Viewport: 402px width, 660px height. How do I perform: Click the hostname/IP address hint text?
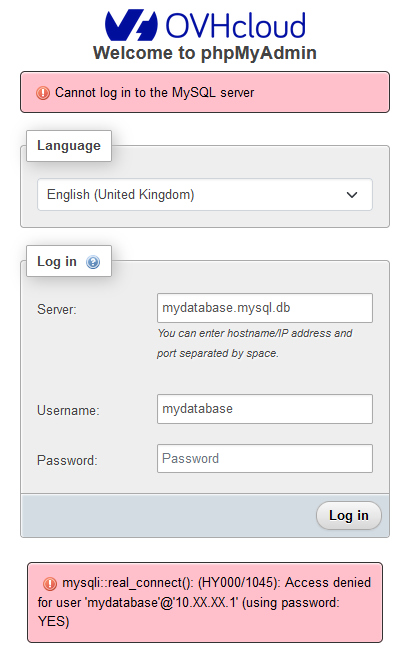tap(255, 343)
